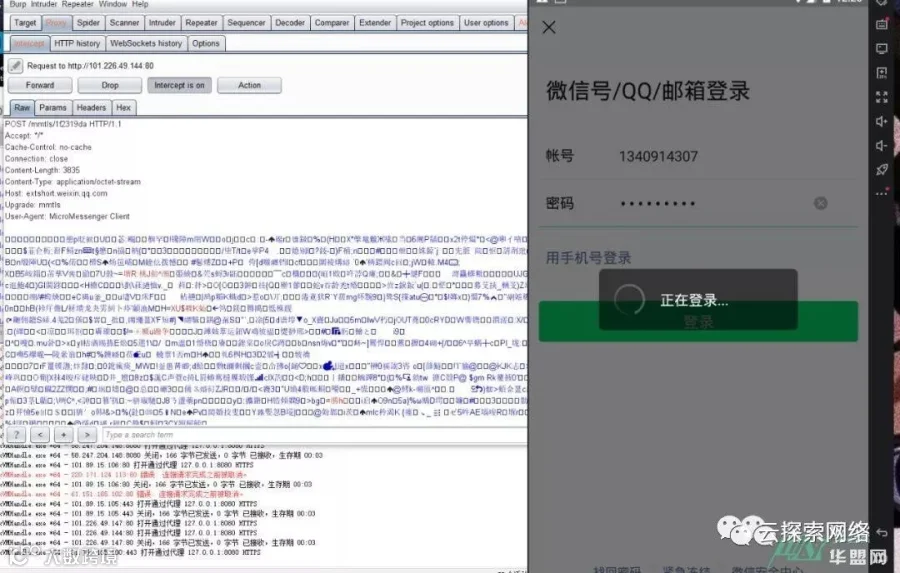The height and width of the screenshot is (573, 900).
Task: Open the Repeater menu in menu bar
Action: point(77,4)
